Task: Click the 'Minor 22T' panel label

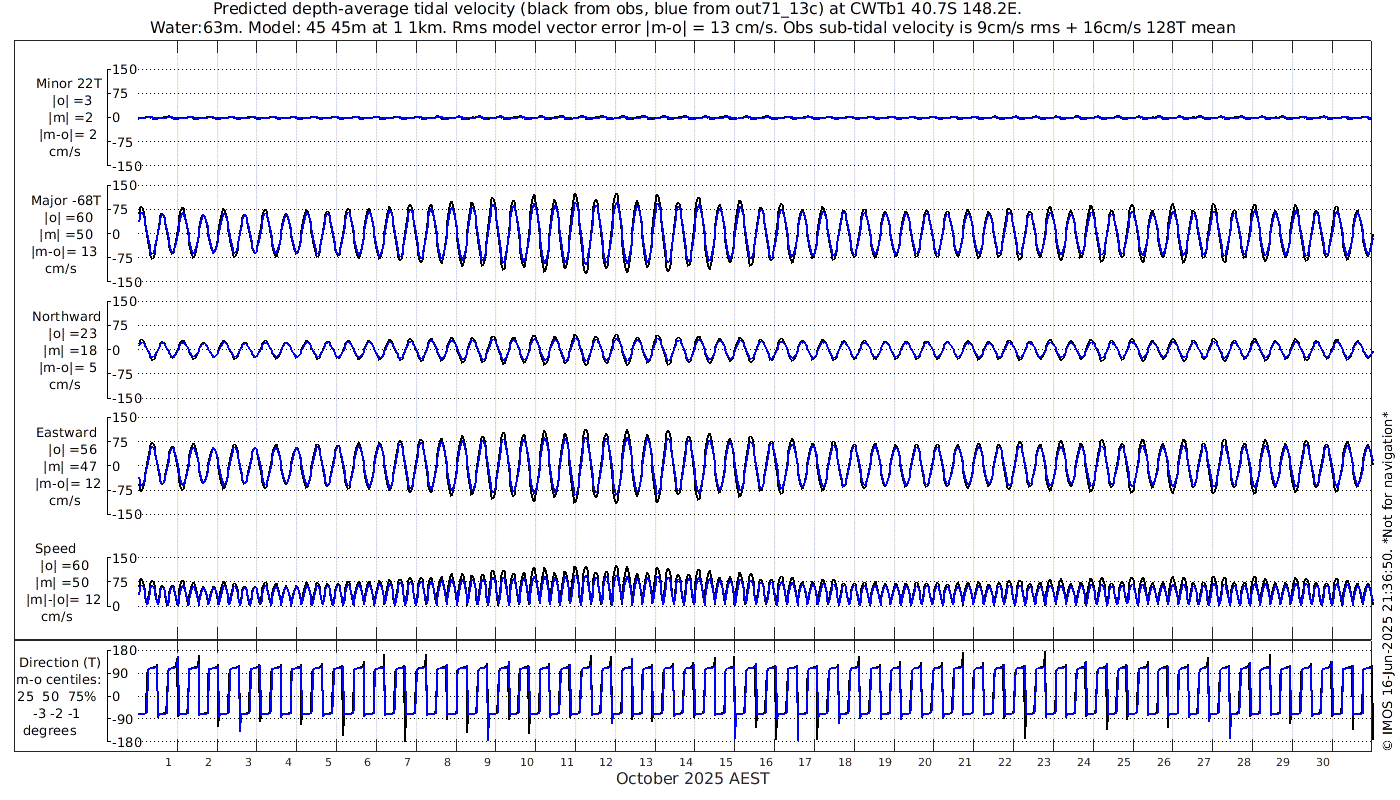Action: coord(68,83)
